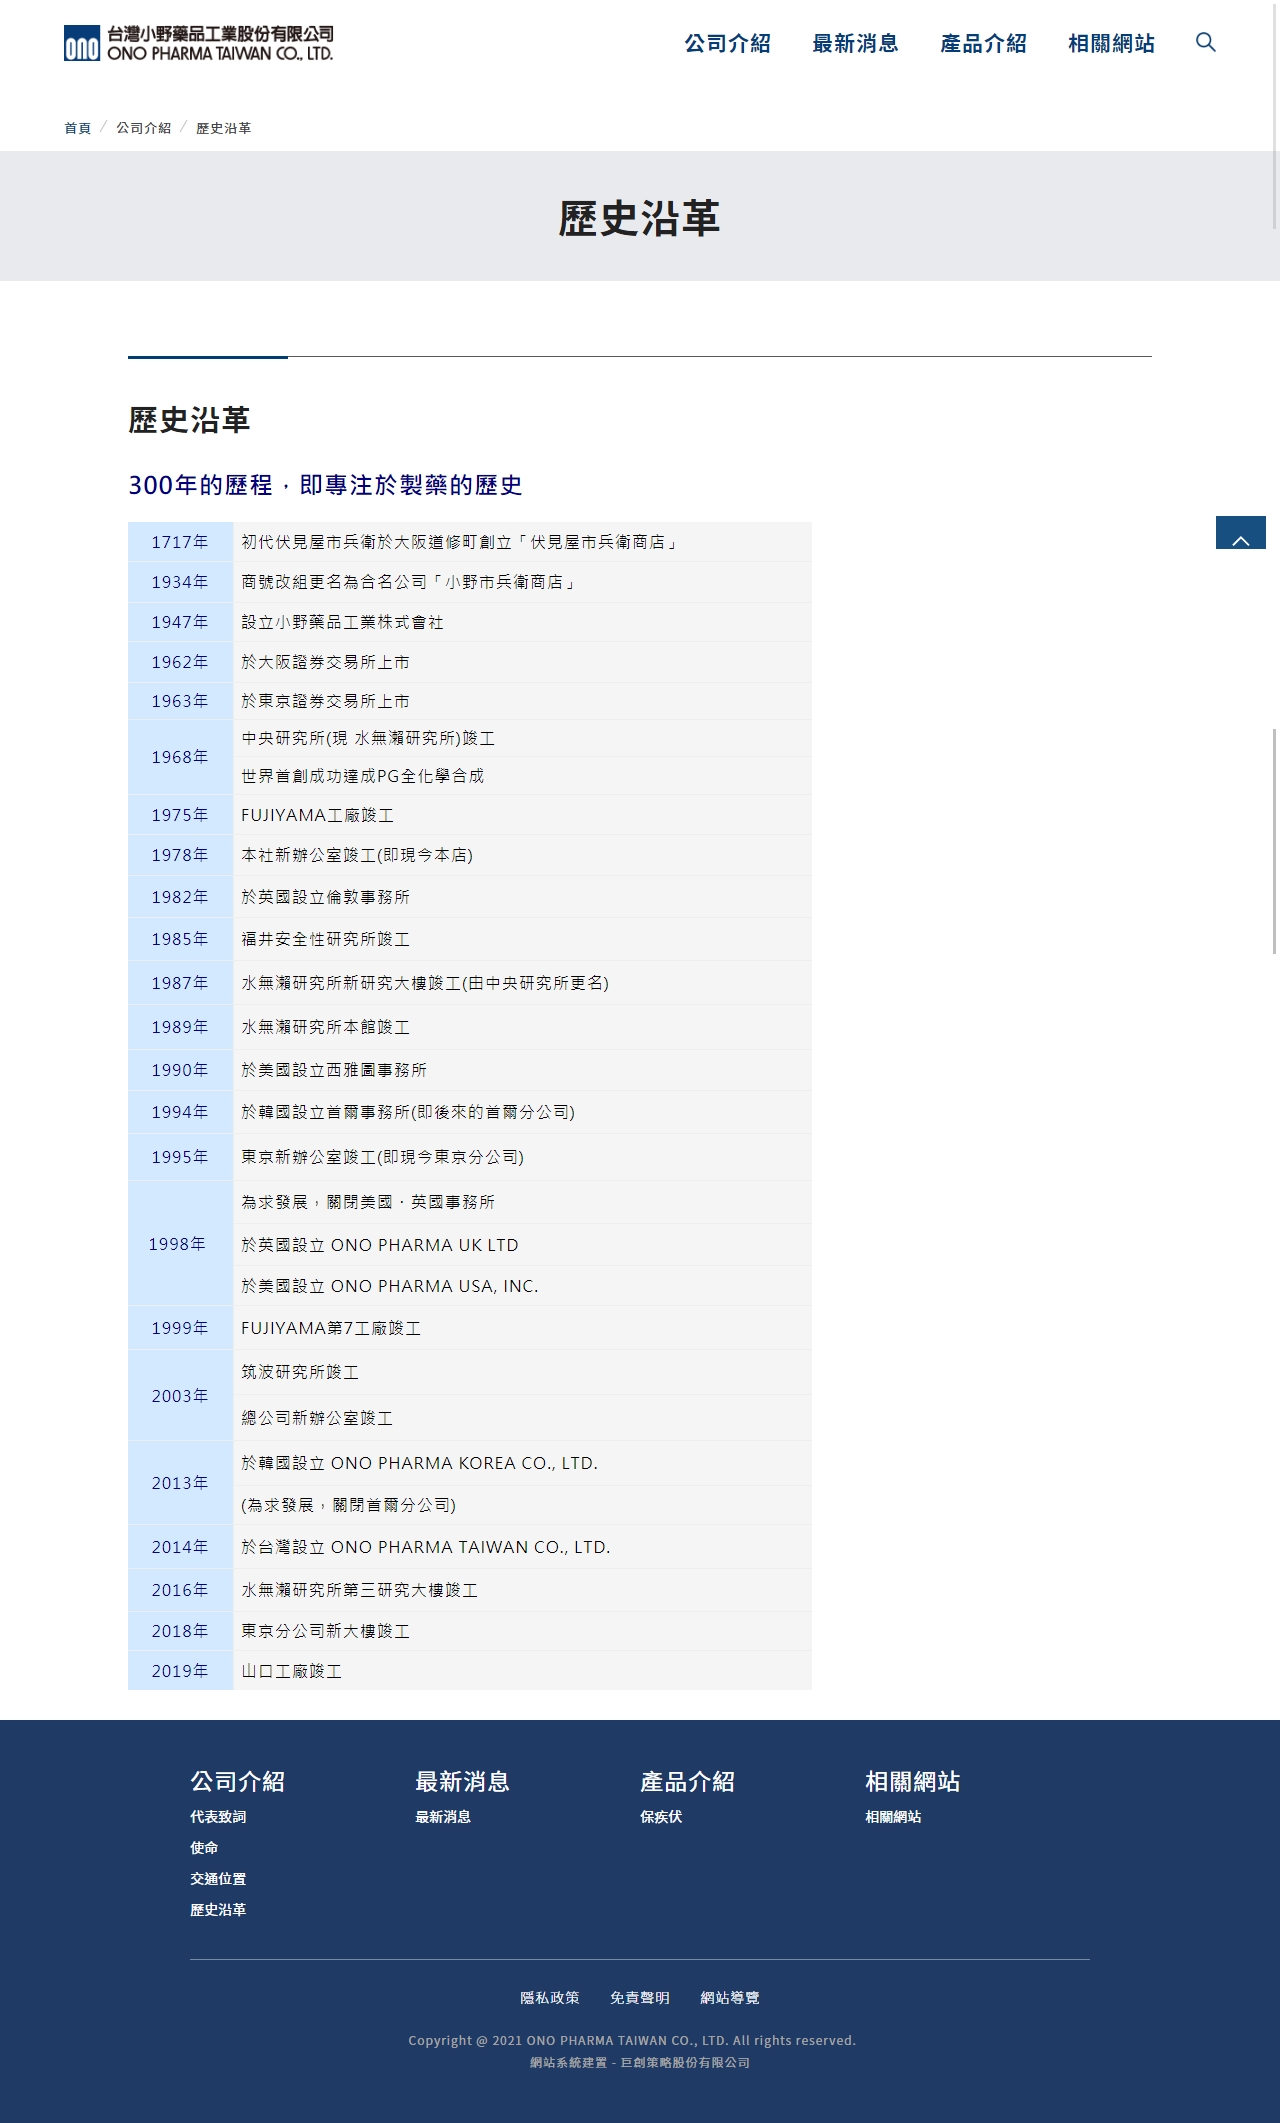Open 最新消息 in top navigation
This screenshot has height=2123, width=1280.
855,43
